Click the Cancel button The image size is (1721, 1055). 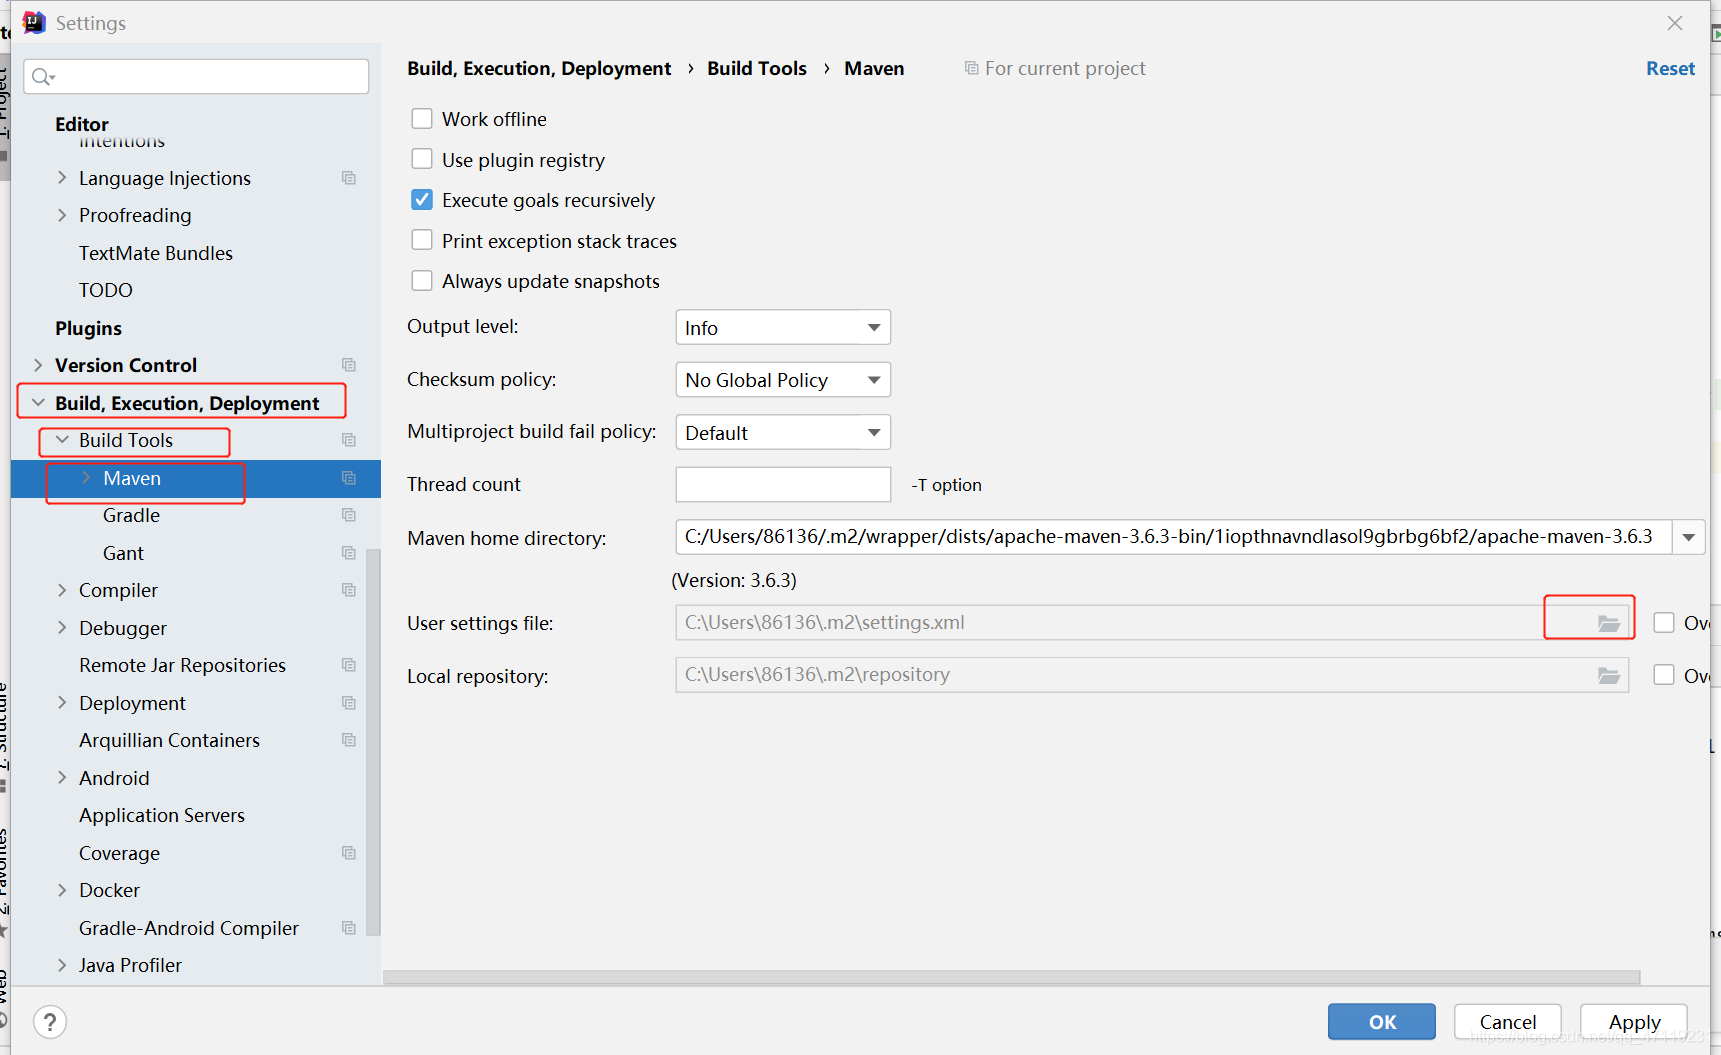(x=1508, y=1022)
